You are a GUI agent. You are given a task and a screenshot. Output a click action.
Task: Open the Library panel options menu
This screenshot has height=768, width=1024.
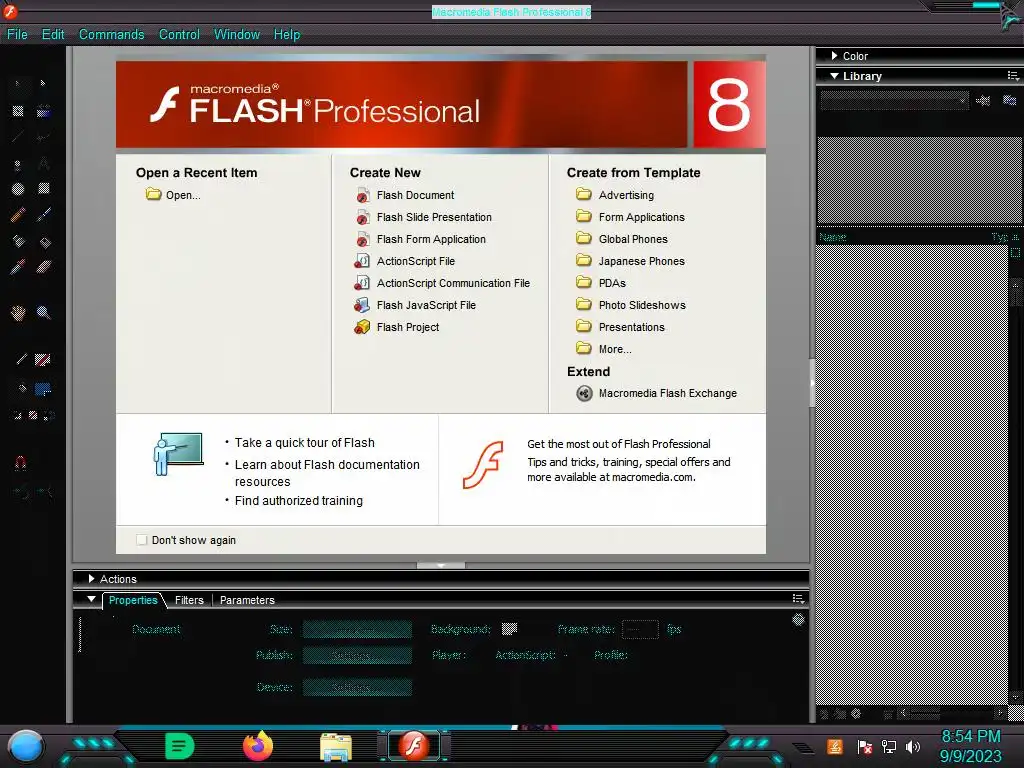1013,76
